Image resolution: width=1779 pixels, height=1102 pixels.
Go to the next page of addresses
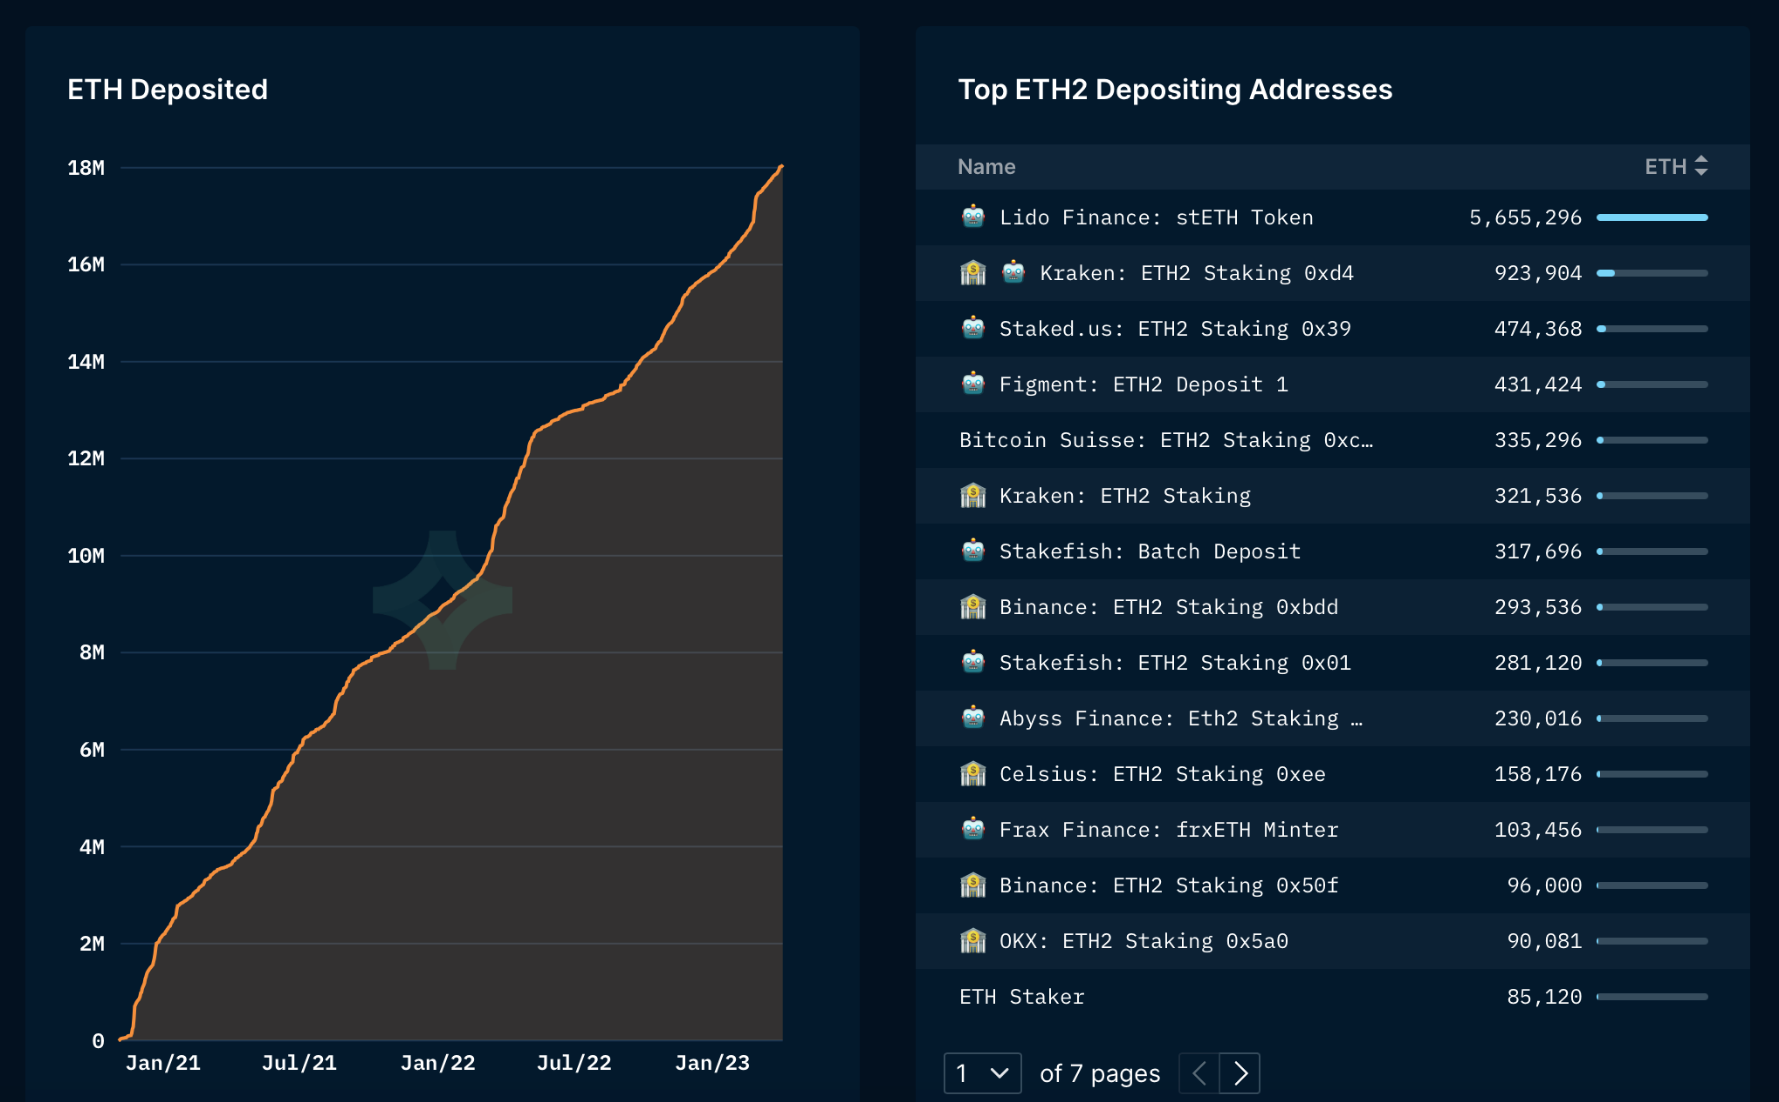tap(1240, 1073)
